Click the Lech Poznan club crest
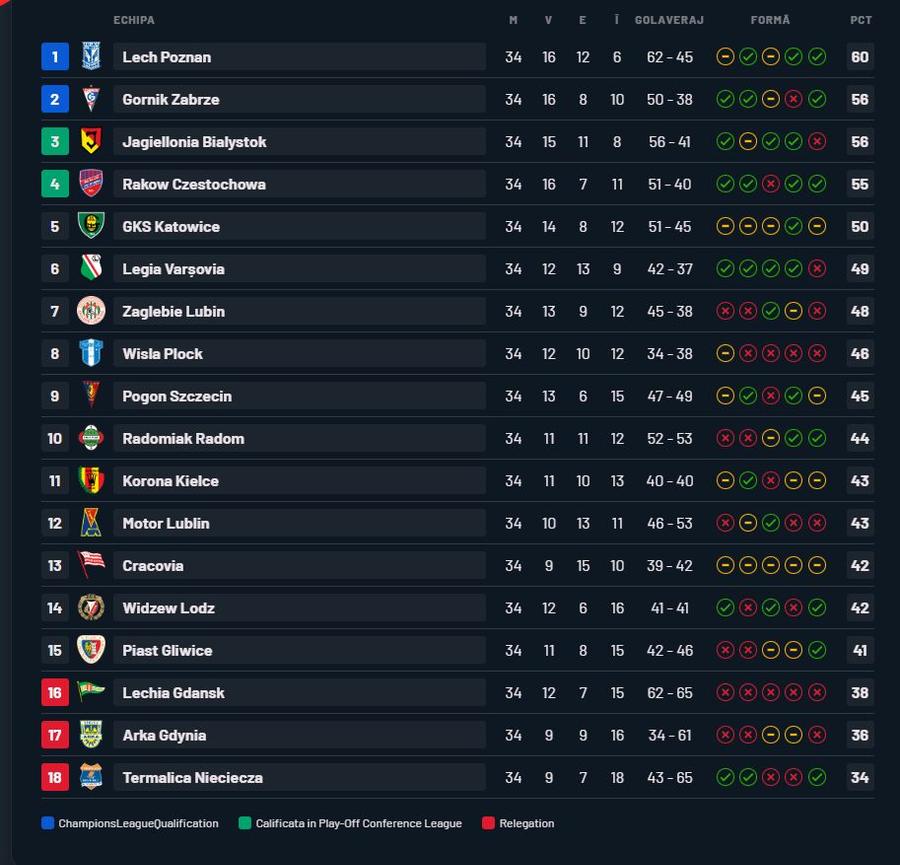Screen dimensions: 900x865 click(x=91, y=56)
